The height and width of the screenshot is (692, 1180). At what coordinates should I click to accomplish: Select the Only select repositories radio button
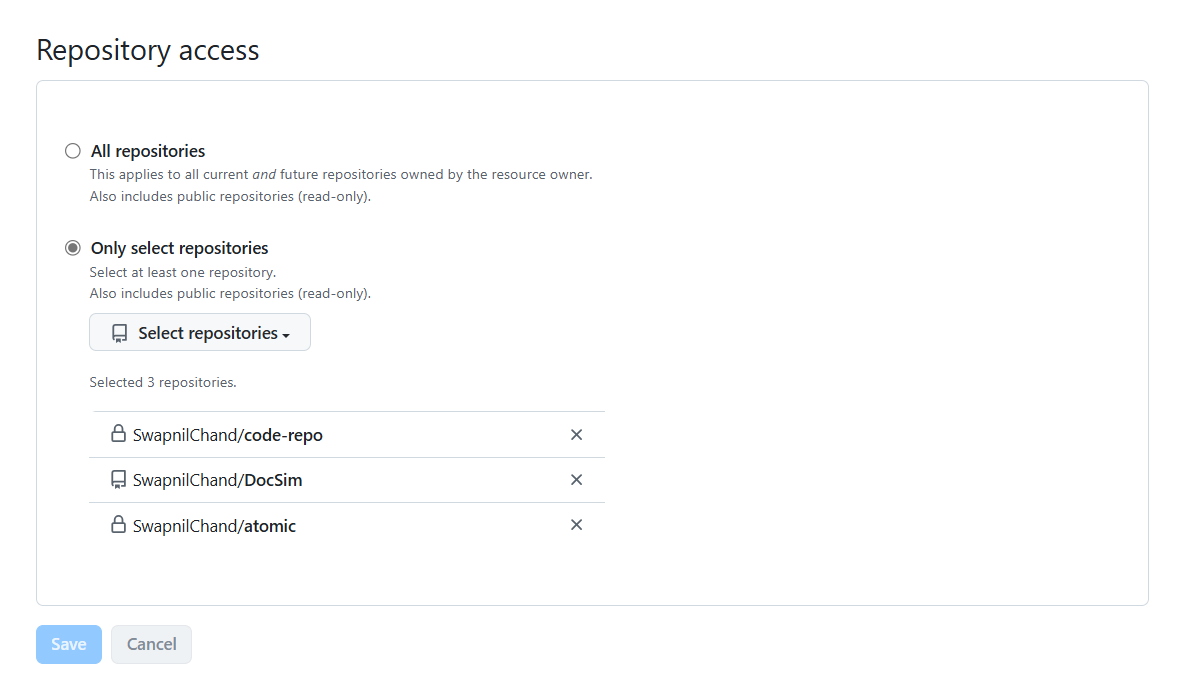click(72, 247)
